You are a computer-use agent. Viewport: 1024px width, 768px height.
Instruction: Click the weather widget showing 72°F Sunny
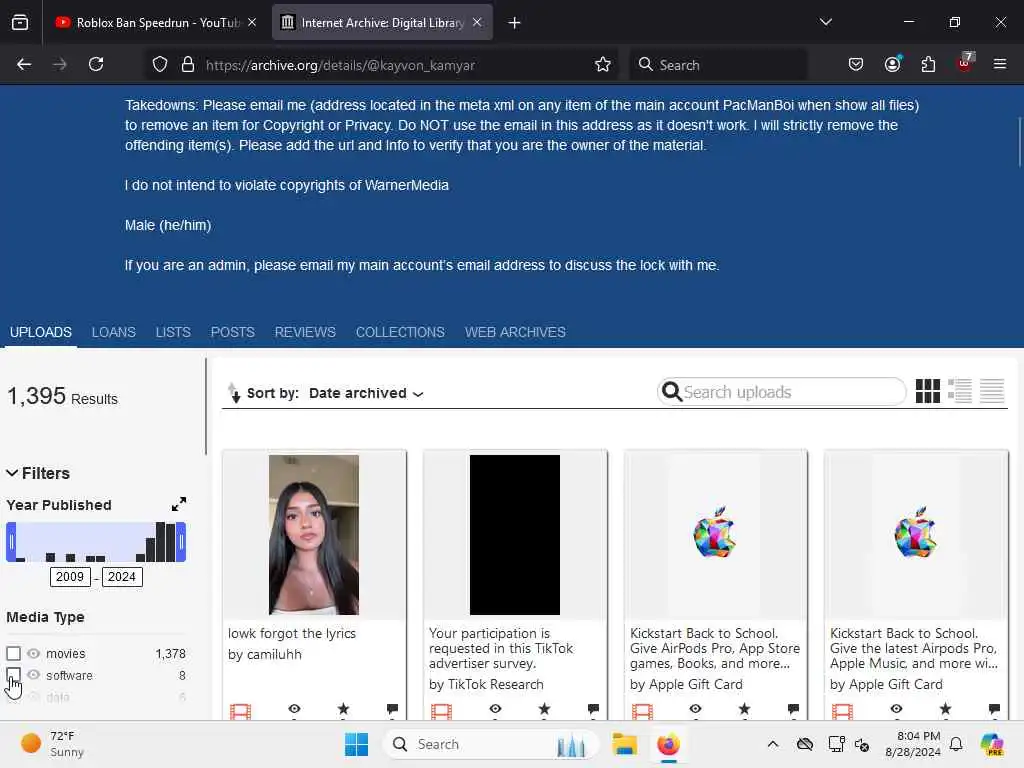(52, 744)
